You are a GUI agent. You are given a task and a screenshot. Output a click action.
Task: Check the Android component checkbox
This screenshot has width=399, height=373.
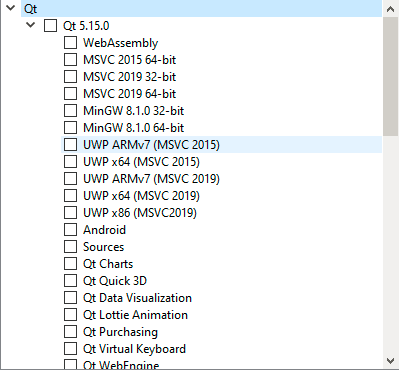click(x=70, y=230)
